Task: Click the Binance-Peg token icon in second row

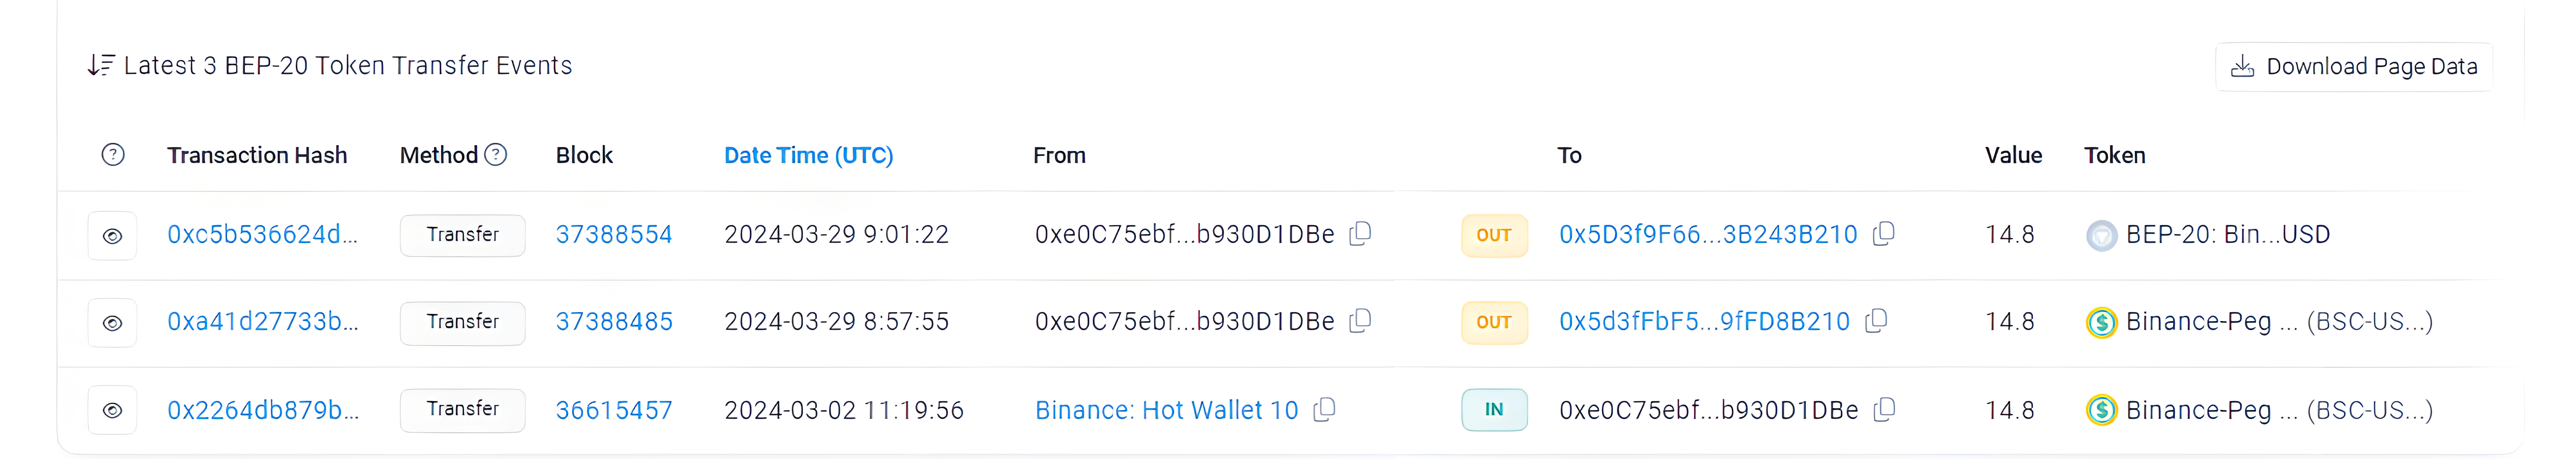Action: [2101, 323]
